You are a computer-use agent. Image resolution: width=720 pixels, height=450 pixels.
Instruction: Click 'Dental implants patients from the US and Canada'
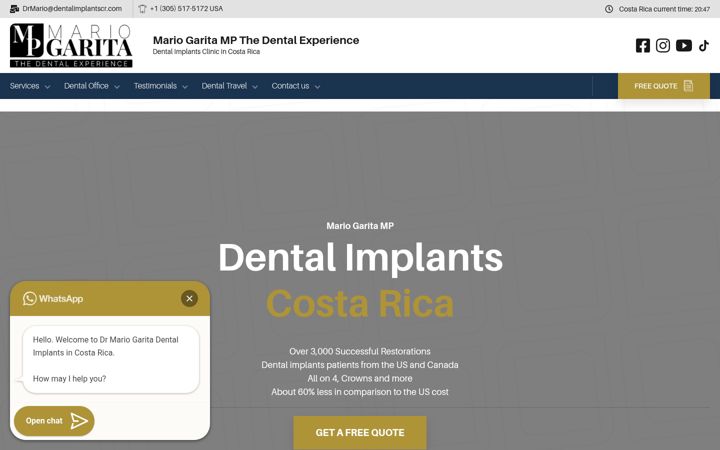360,365
